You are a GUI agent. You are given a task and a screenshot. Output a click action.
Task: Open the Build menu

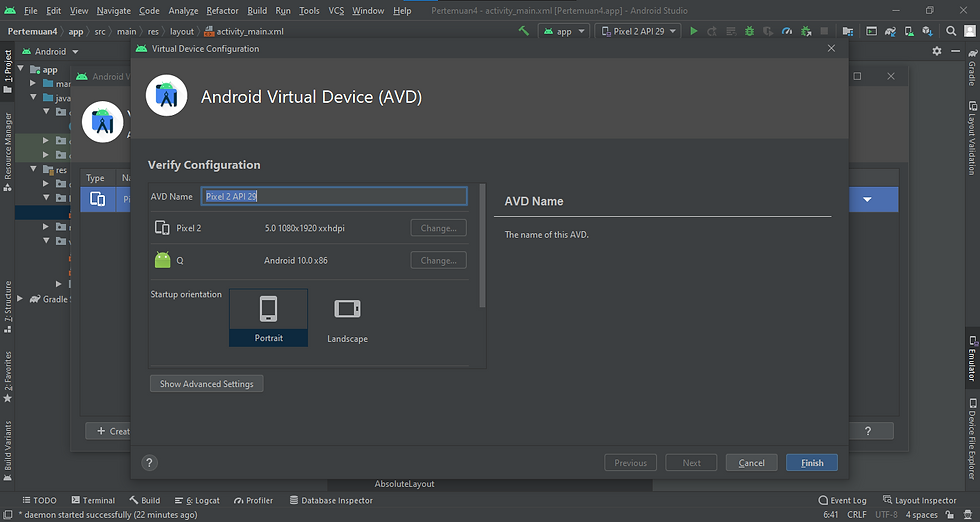pos(257,11)
